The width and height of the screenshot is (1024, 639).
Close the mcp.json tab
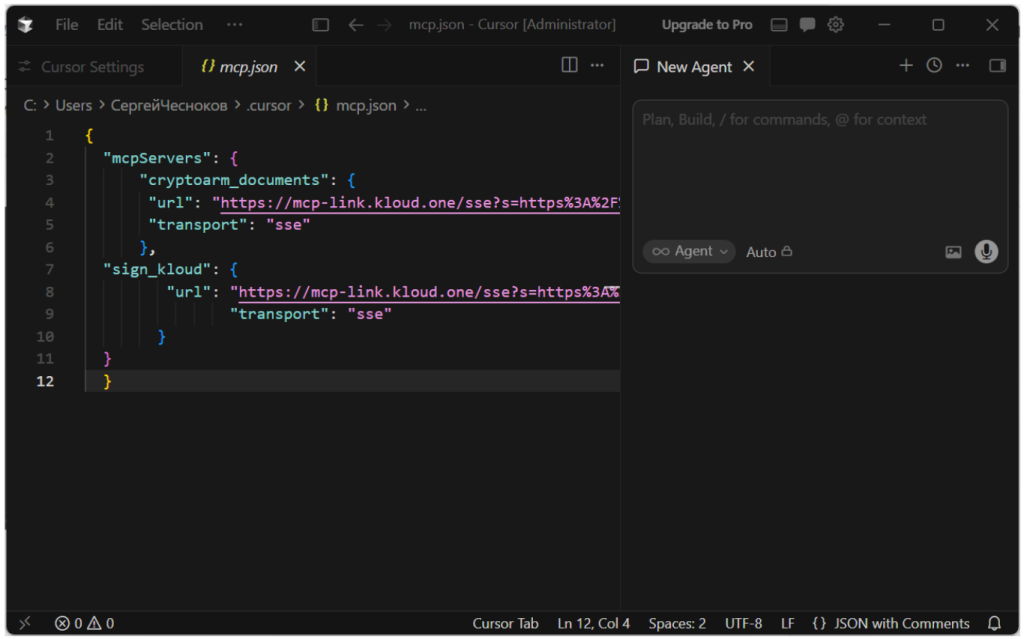(x=300, y=66)
